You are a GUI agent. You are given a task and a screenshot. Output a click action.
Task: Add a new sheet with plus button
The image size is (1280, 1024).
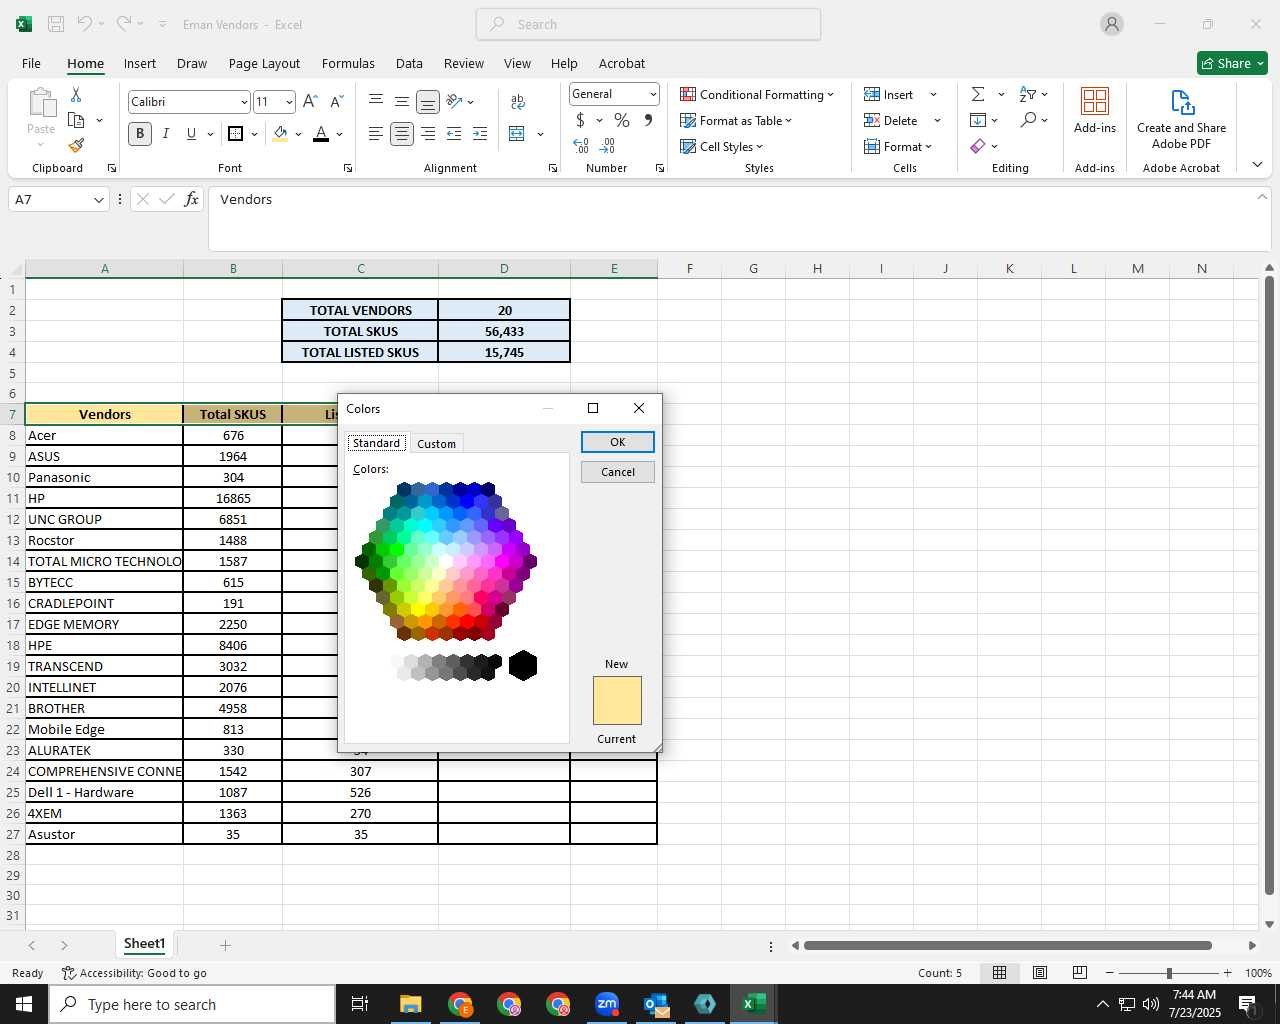click(x=225, y=945)
